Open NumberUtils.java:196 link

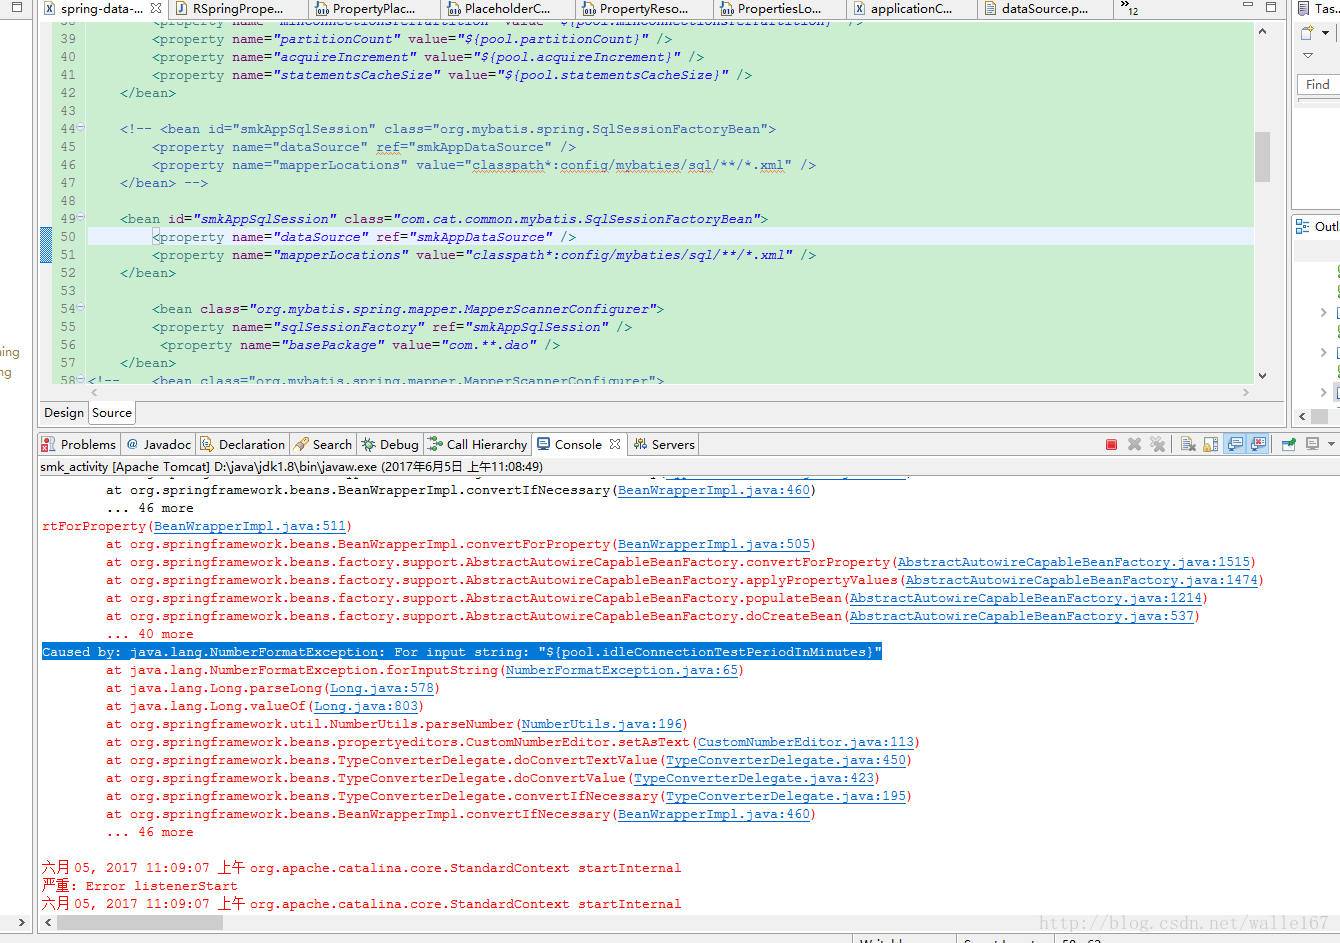602,724
